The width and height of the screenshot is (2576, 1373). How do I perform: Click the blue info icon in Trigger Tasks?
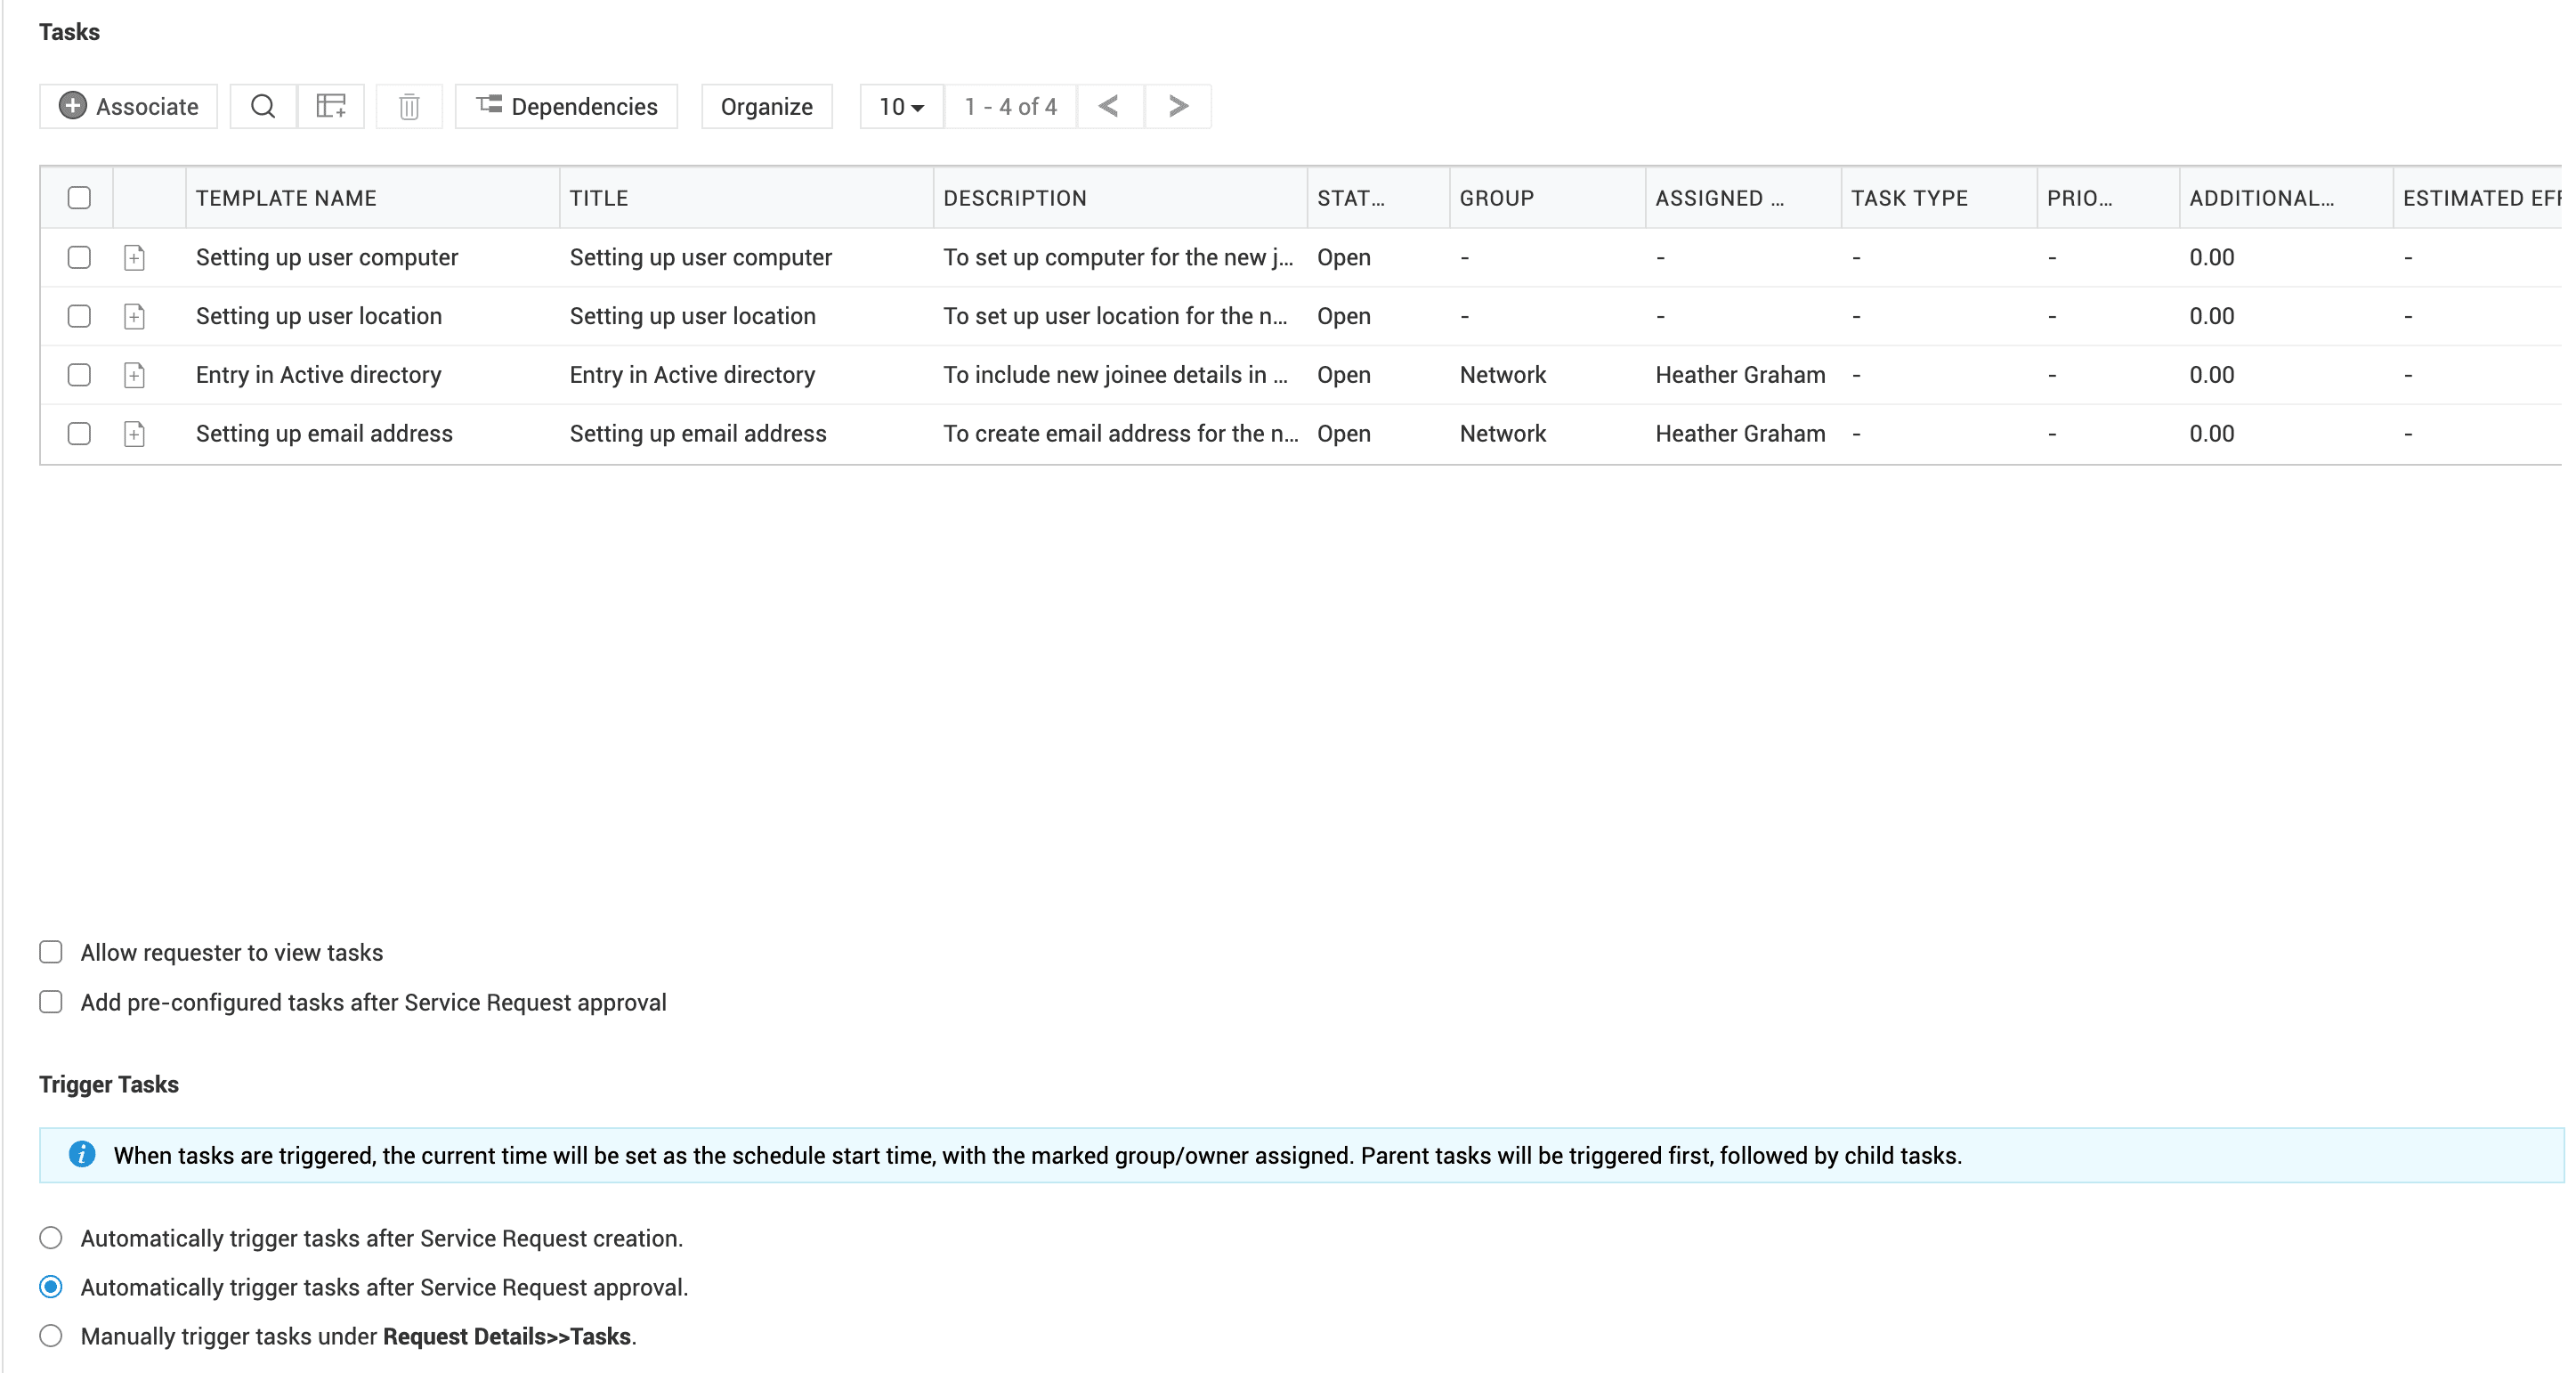click(x=82, y=1155)
